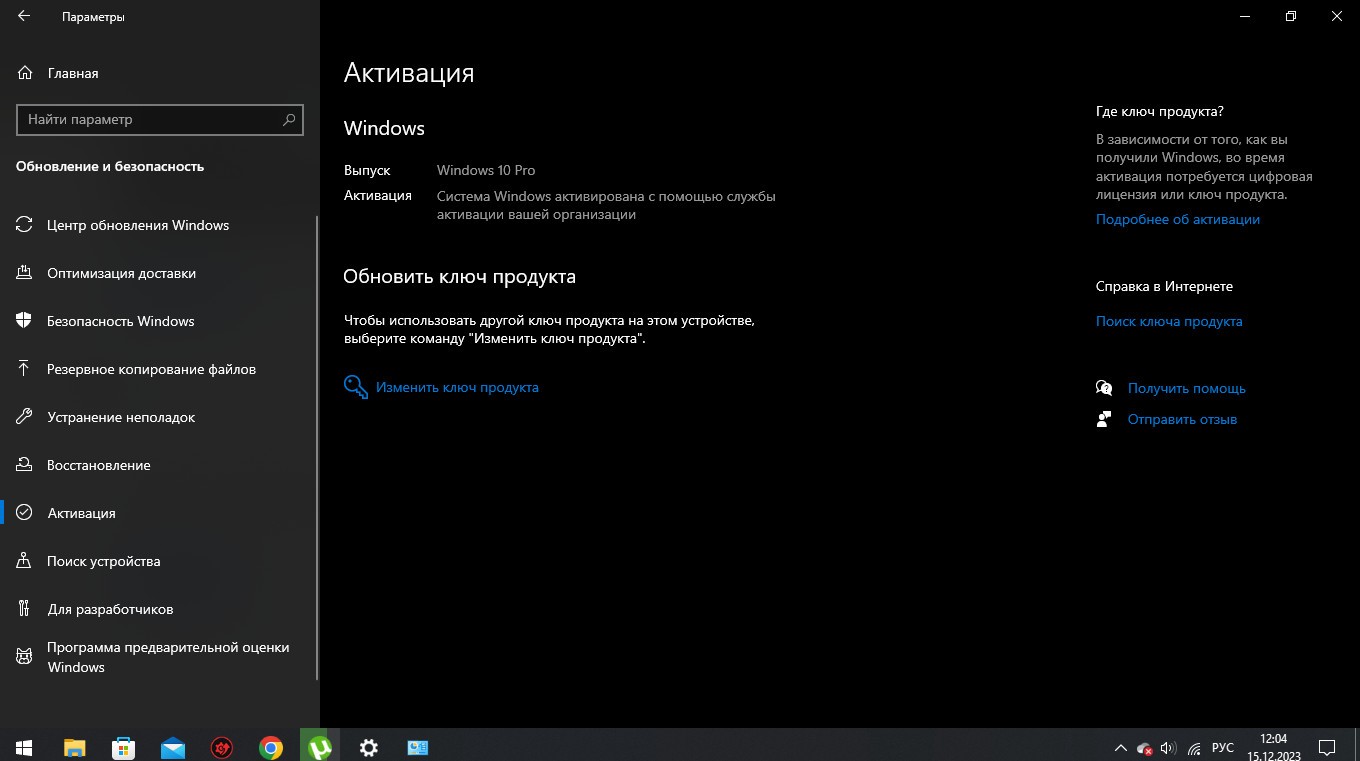The image size is (1360, 761).
Task: Show hidden tray icons chevron
Action: (x=1121, y=748)
